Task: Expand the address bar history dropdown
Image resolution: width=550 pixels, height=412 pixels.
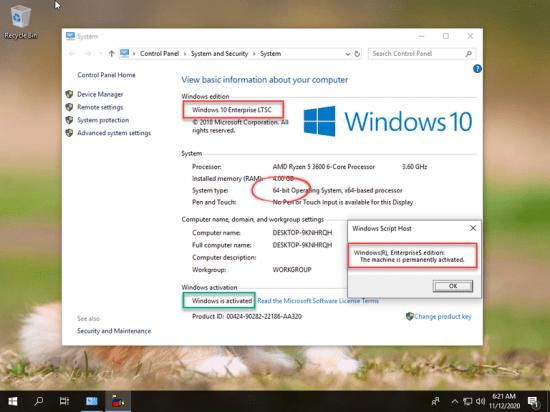Action: point(348,54)
